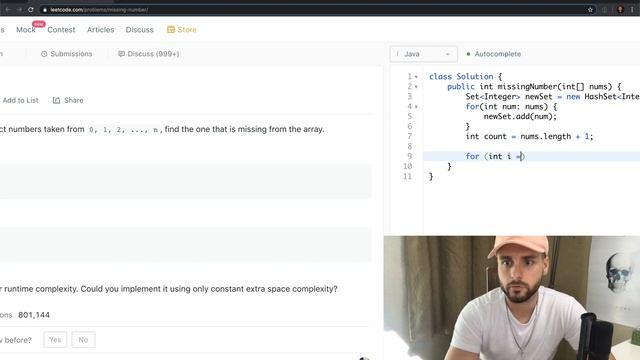Click the webcam video overlay
Screen dimensions: 640x360
click(512, 298)
